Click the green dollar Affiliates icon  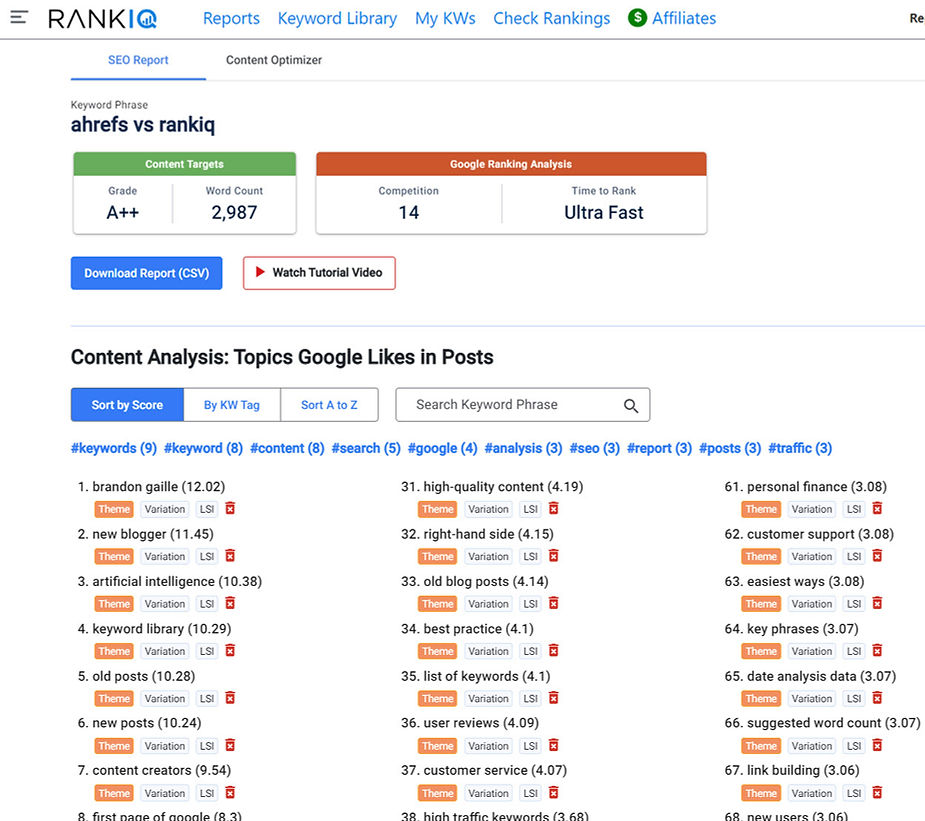[637, 18]
